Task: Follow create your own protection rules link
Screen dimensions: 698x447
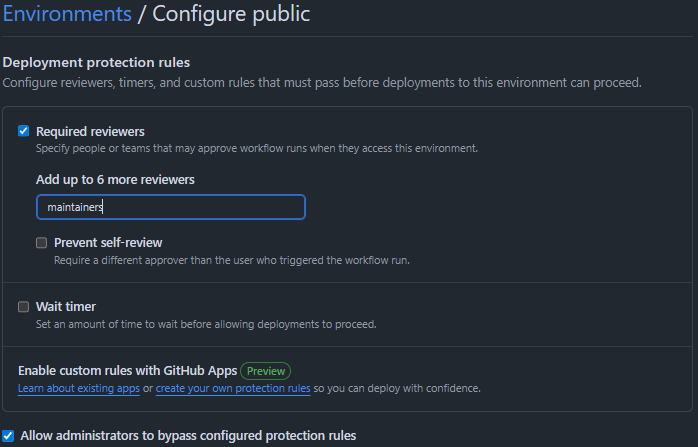Action: [x=232, y=388]
